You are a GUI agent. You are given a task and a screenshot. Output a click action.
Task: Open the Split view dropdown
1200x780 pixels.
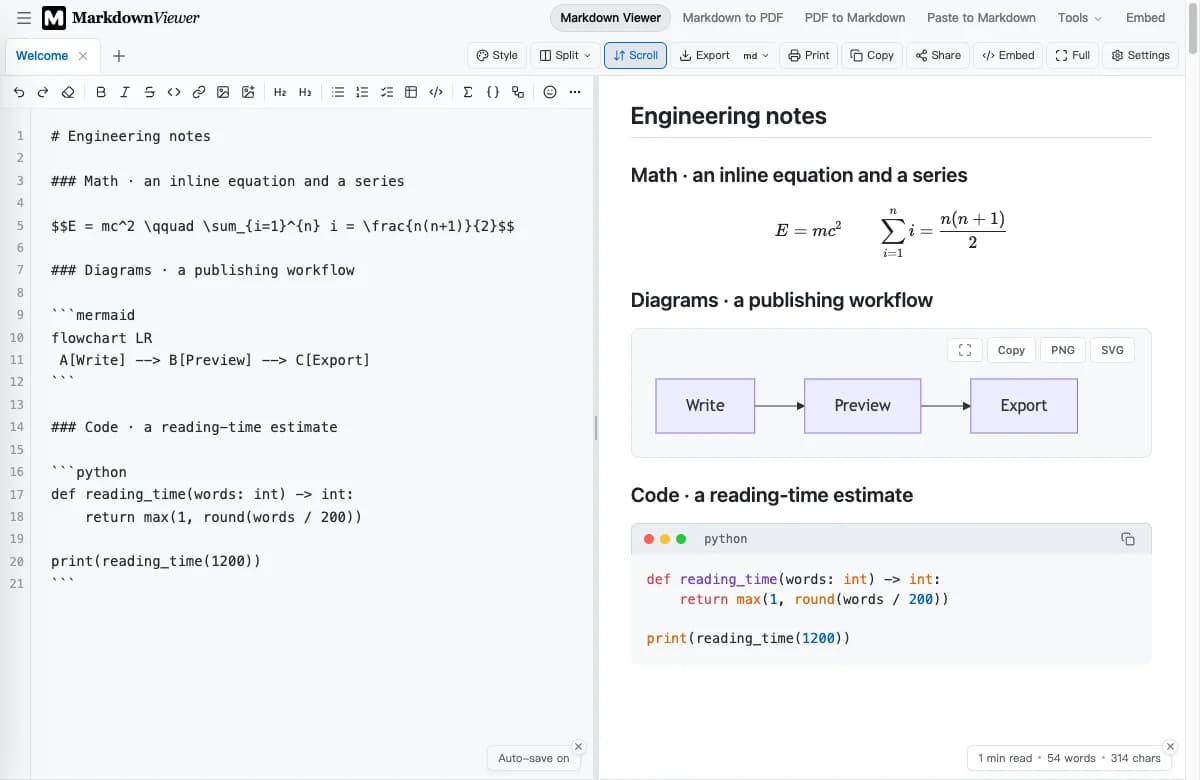[565, 55]
